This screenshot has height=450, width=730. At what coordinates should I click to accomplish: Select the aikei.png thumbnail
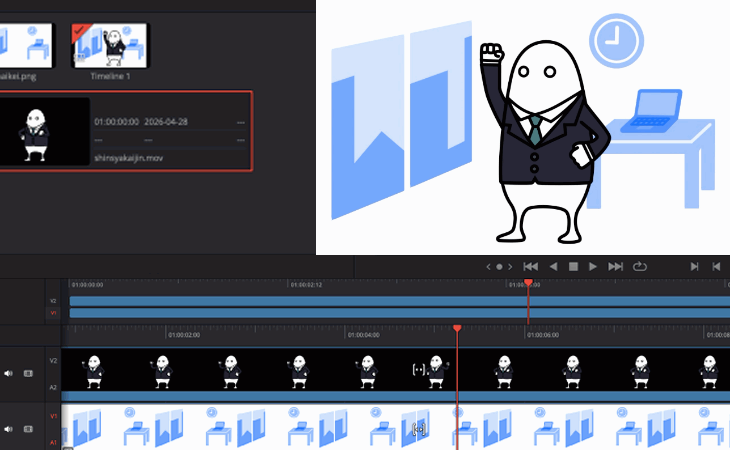(26, 46)
